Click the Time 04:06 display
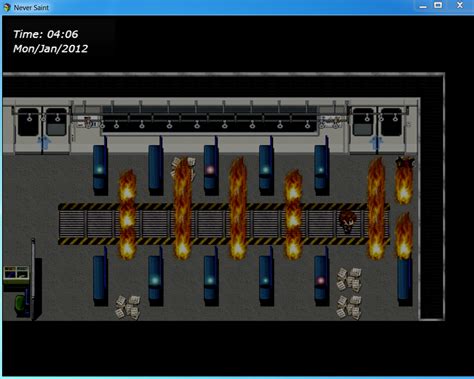 [x=46, y=34]
